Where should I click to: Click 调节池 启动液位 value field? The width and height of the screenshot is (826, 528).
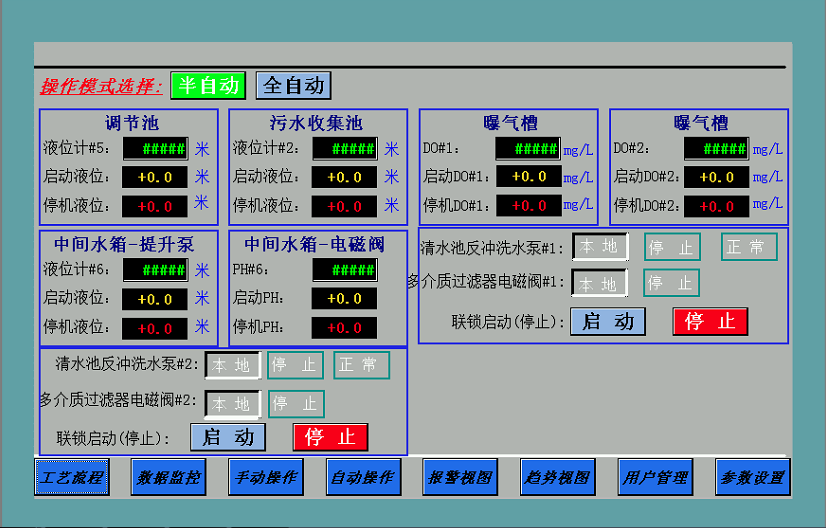155,177
